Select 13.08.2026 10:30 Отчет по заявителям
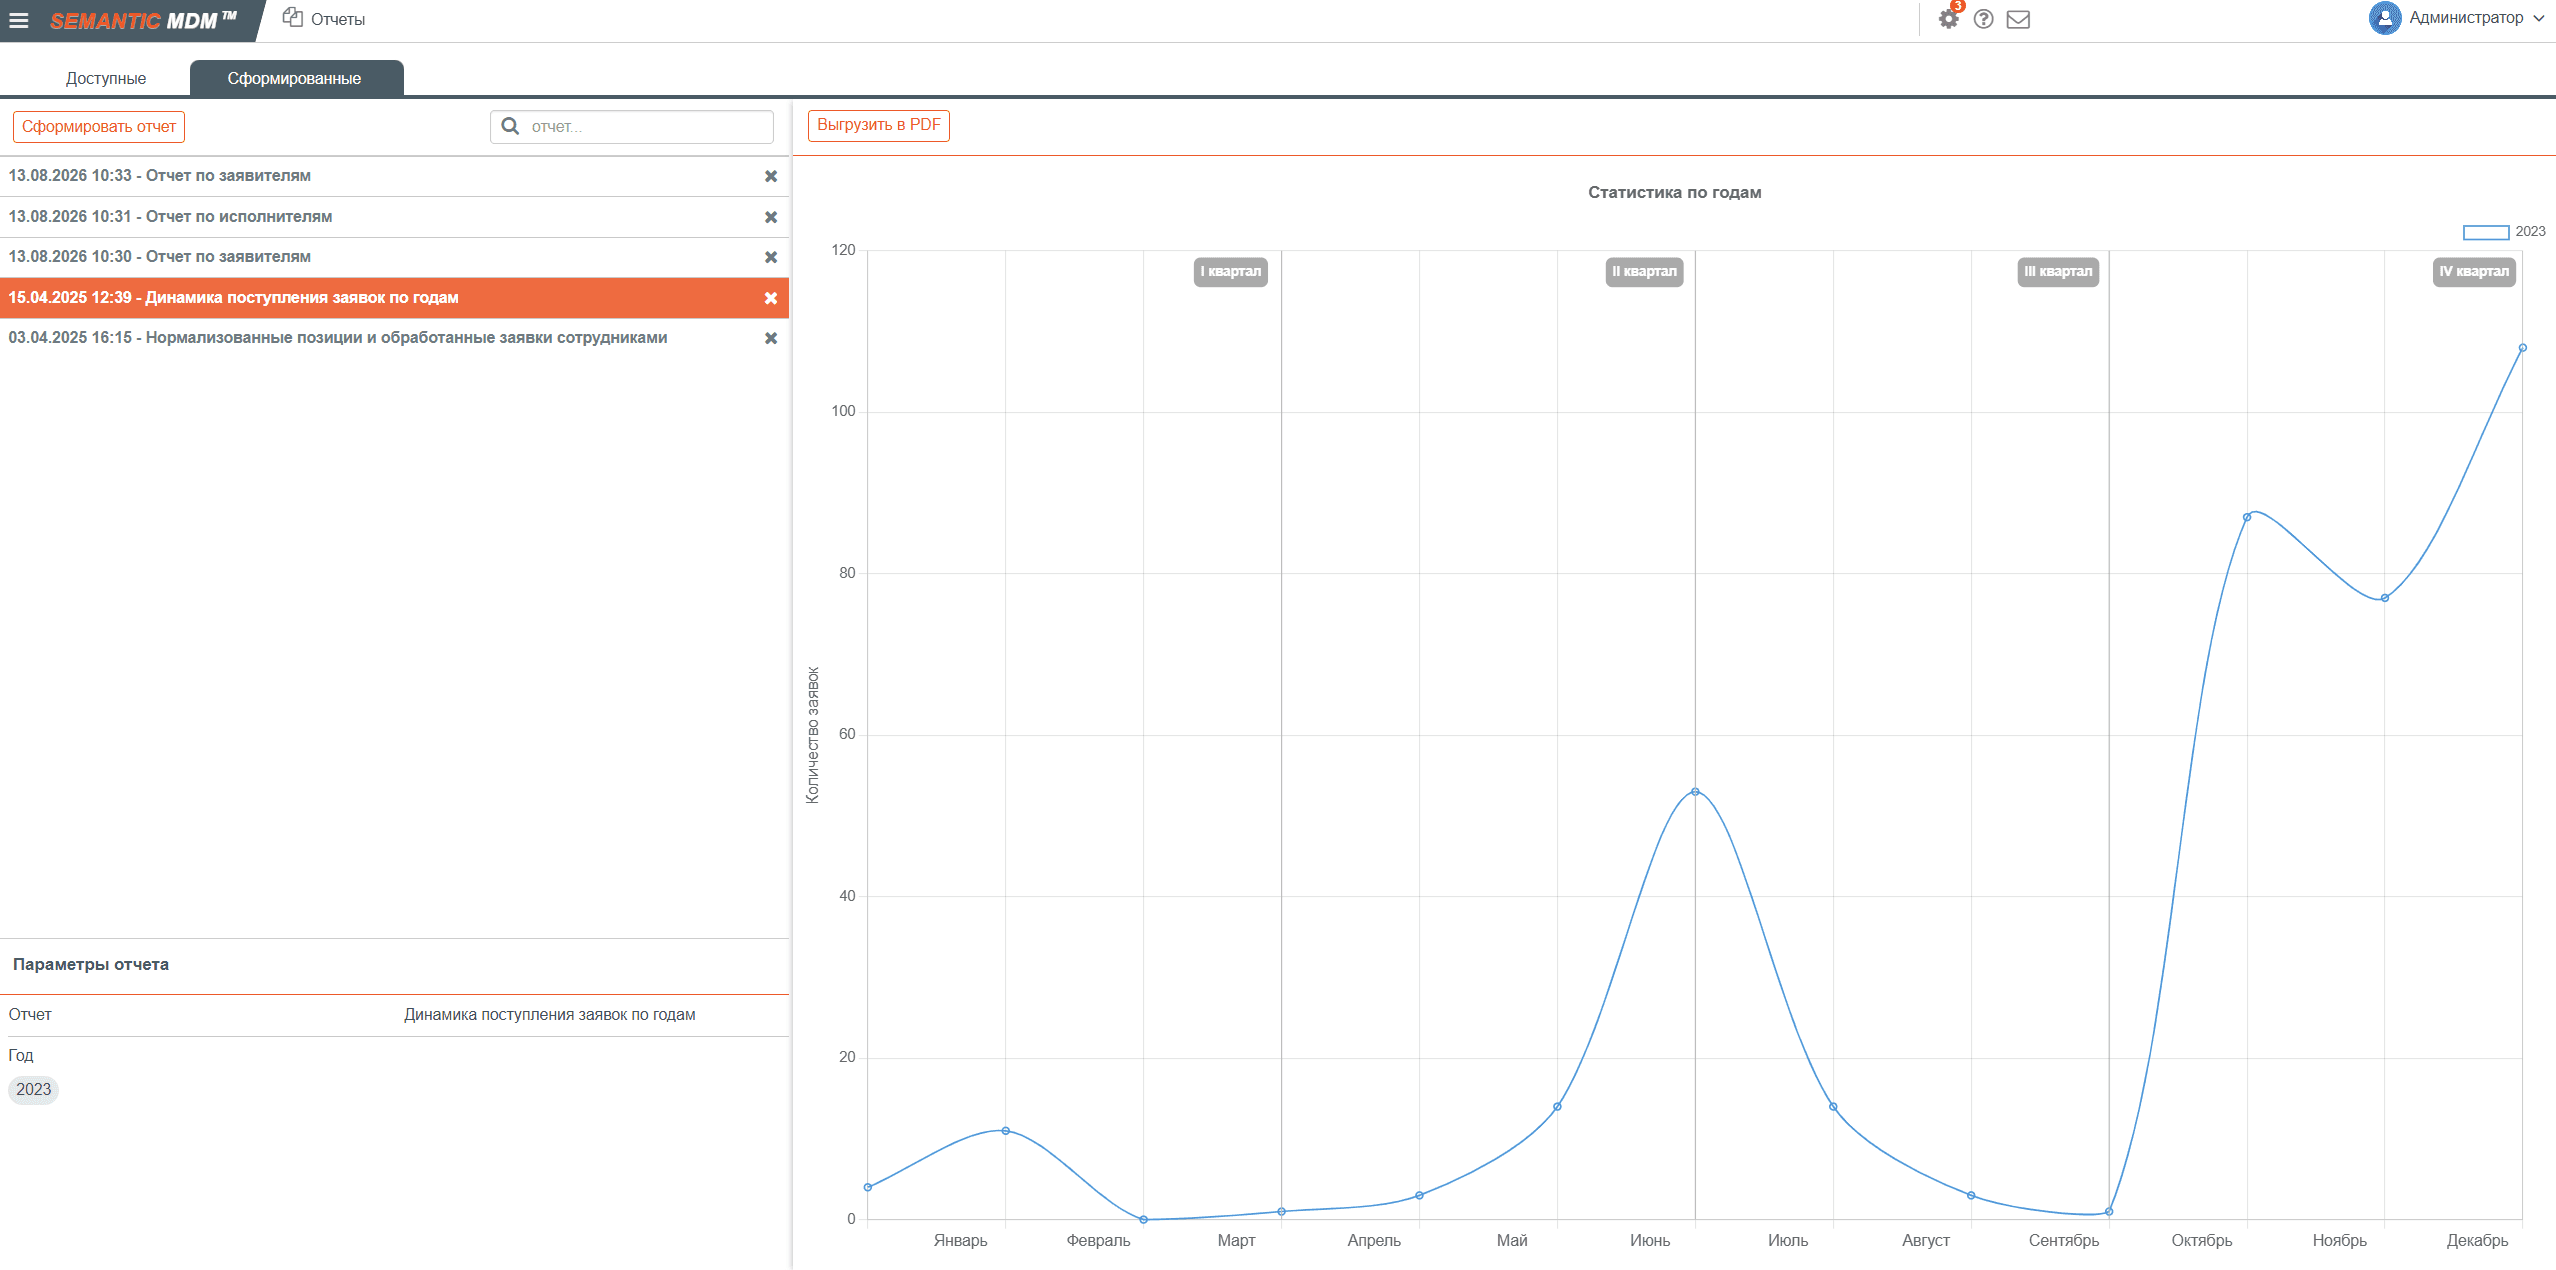This screenshot has width=2556, height=1270. click(x=394, y=257)
